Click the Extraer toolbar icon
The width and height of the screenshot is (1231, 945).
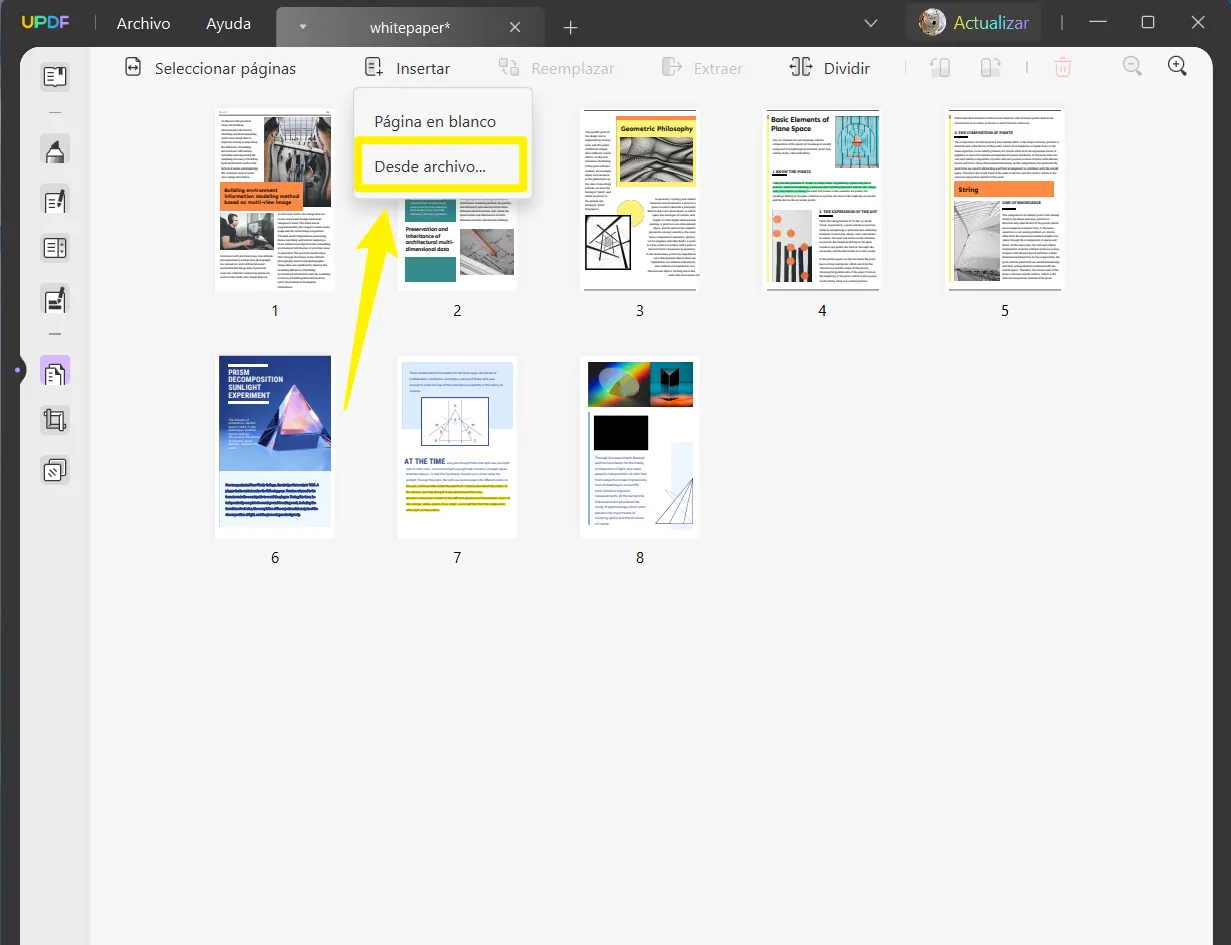671,67
